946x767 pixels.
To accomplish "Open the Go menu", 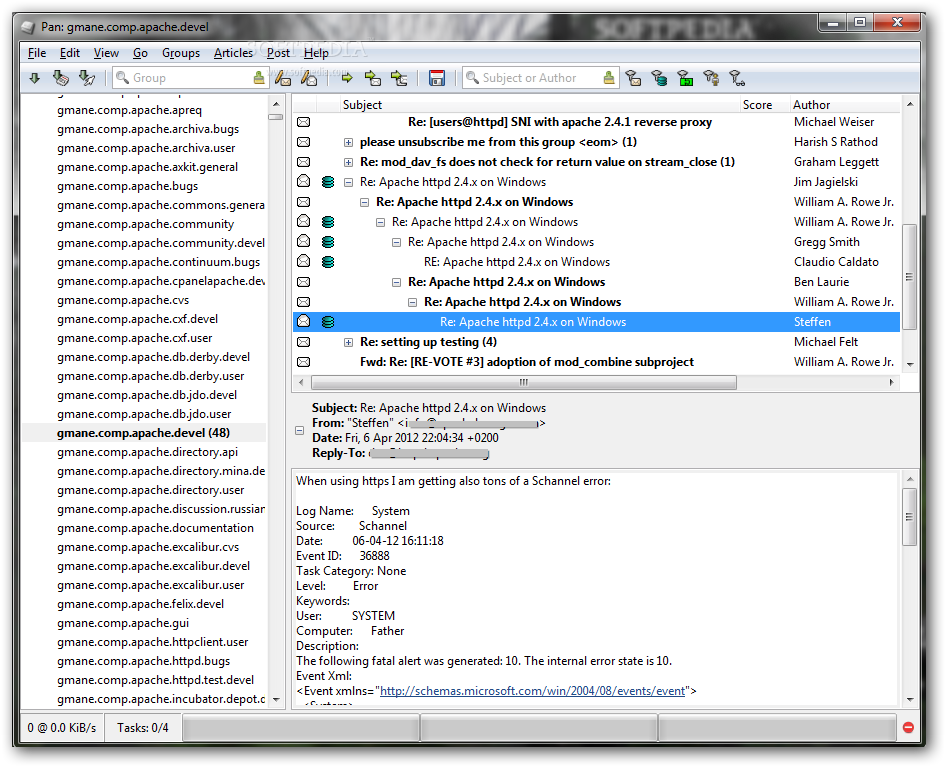I will pyautogui.click(x=140, y=53).
